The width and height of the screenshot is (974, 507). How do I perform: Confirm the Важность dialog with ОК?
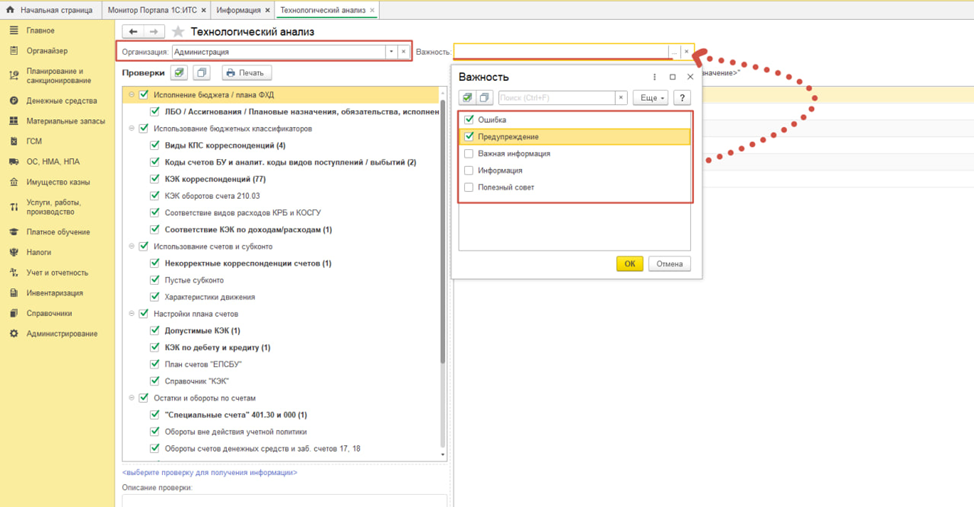(x=629, y=263)
